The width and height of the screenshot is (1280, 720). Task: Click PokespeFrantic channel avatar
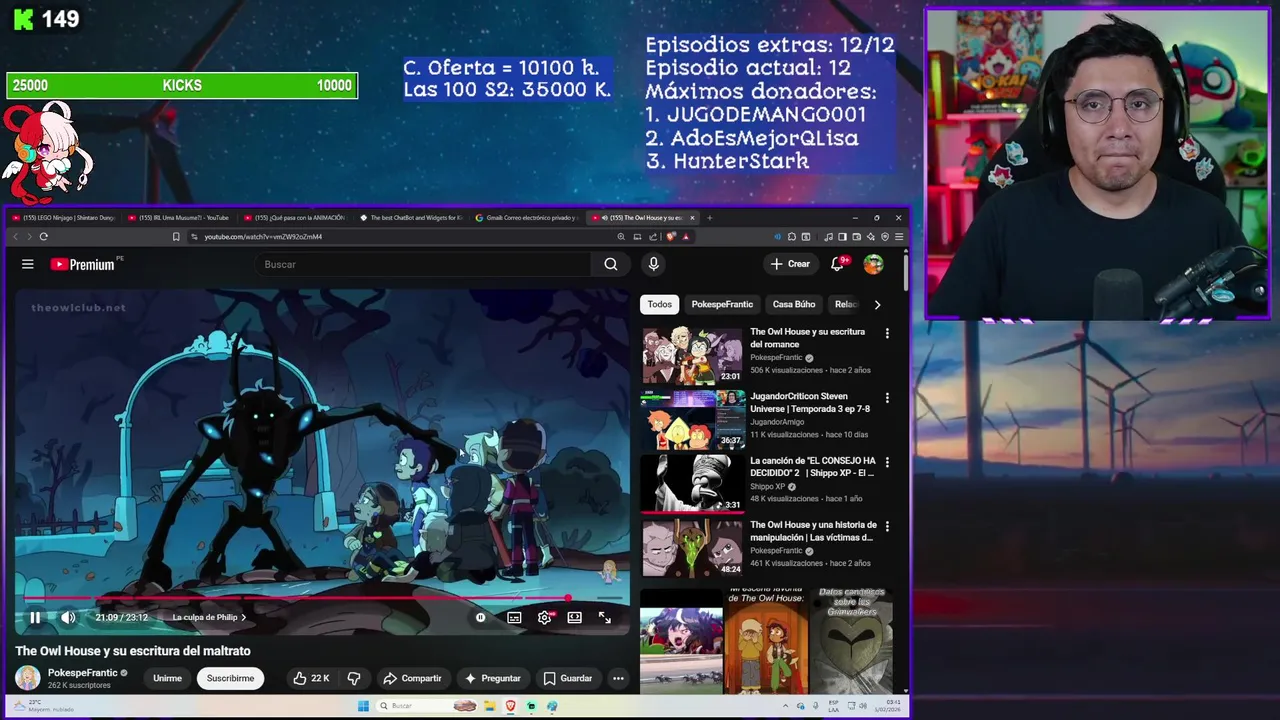(x=28, y=678)
